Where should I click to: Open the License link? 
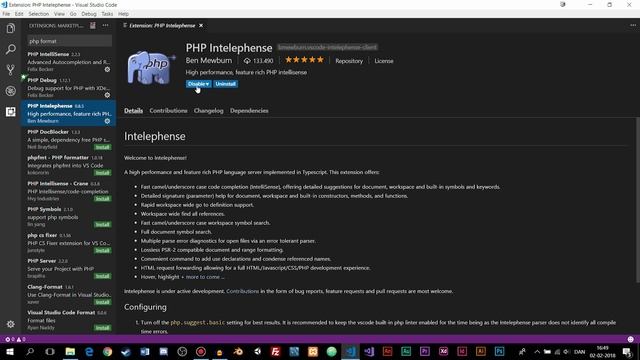pyautogui.click(x=384, y=61)
